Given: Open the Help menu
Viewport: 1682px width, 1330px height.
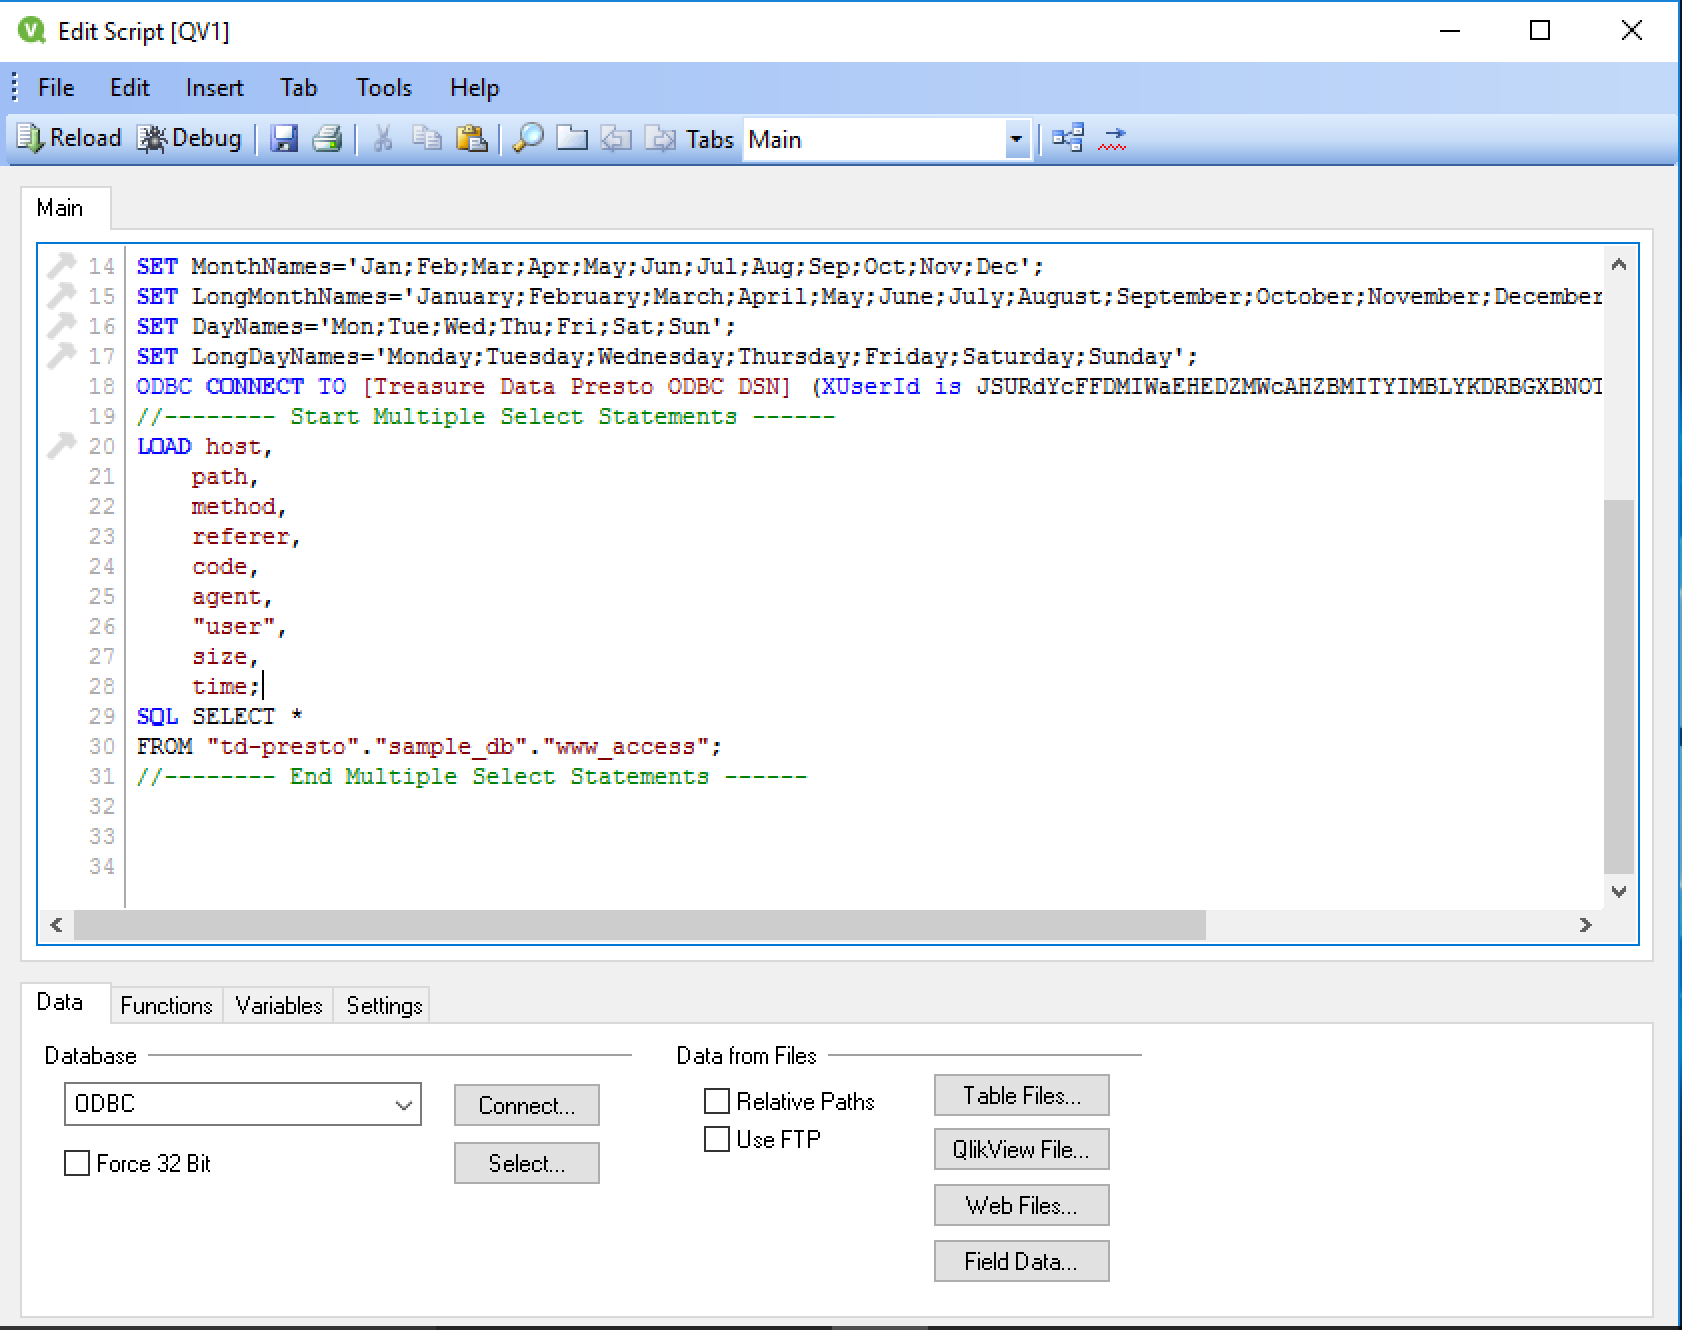Looking at the screenshot, I should click(x=474, y=88).
